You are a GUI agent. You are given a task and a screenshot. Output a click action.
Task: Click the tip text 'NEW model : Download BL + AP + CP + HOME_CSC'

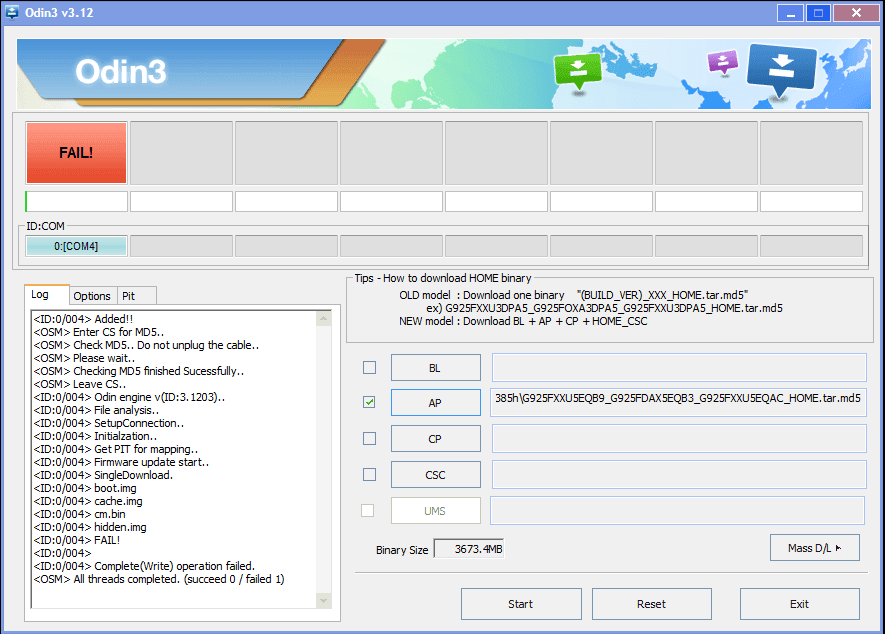pyautogui.click(x=523, y=321)
